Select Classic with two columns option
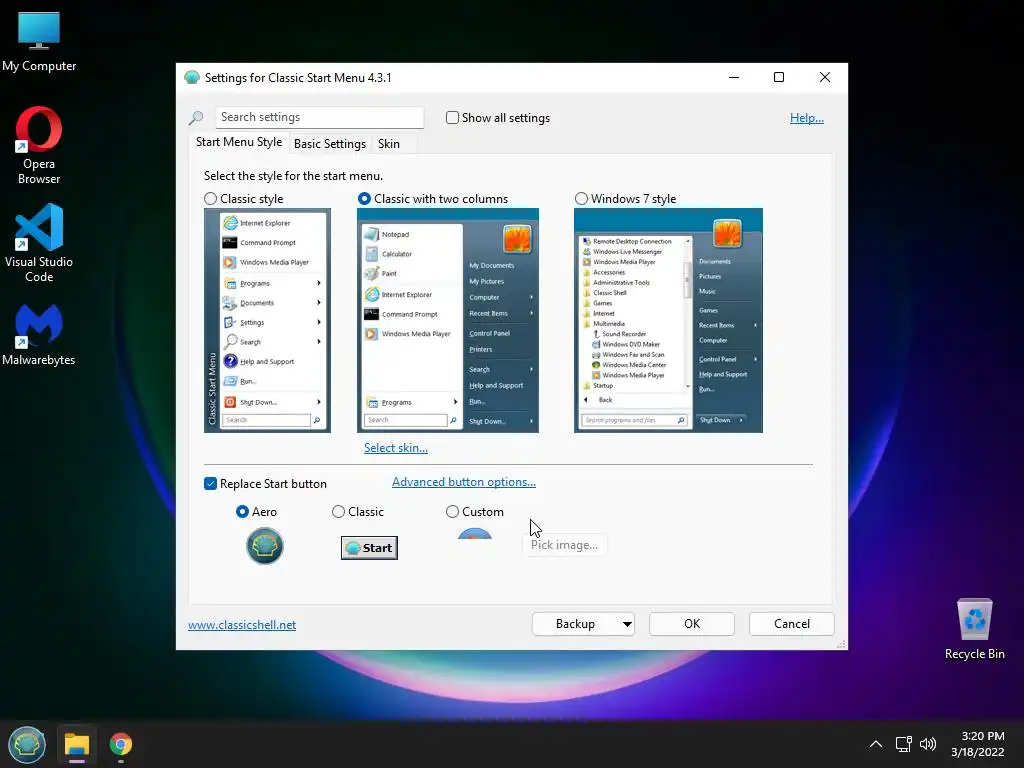Viewport: 1024px width, 768px height. coord(364,199)
